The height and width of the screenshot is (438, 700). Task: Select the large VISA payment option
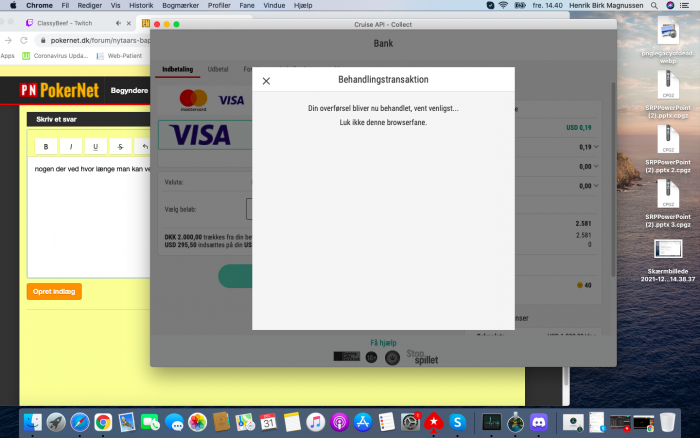pos(205,134)
